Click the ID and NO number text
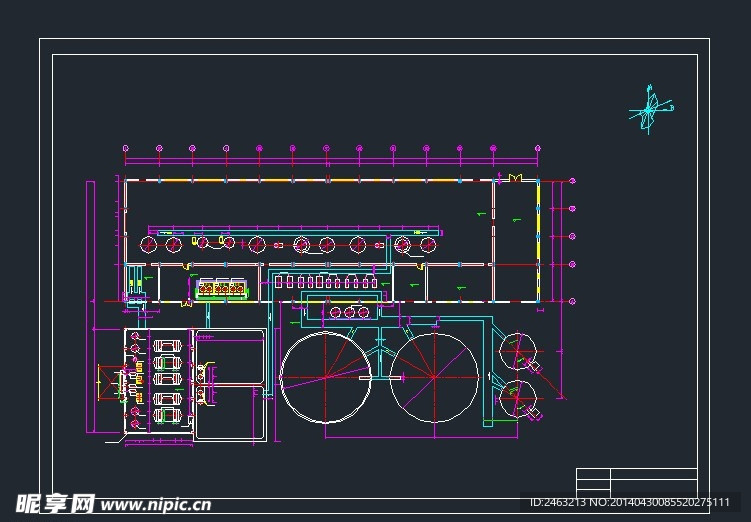This screenshot has height=522, width=751. (x=629, y=503)
